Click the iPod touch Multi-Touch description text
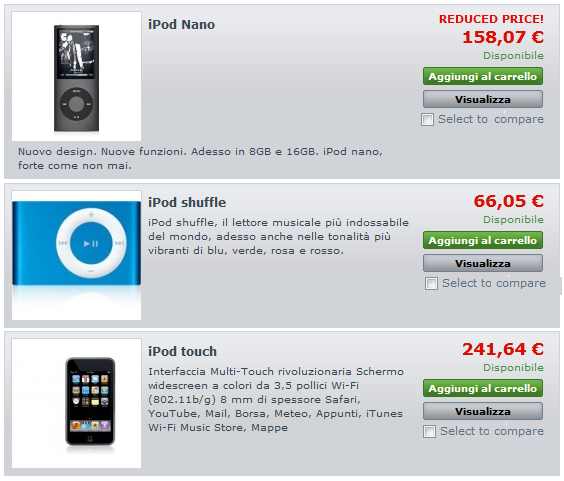Screen dimensions: 564x481 click(x=276, y=399)
